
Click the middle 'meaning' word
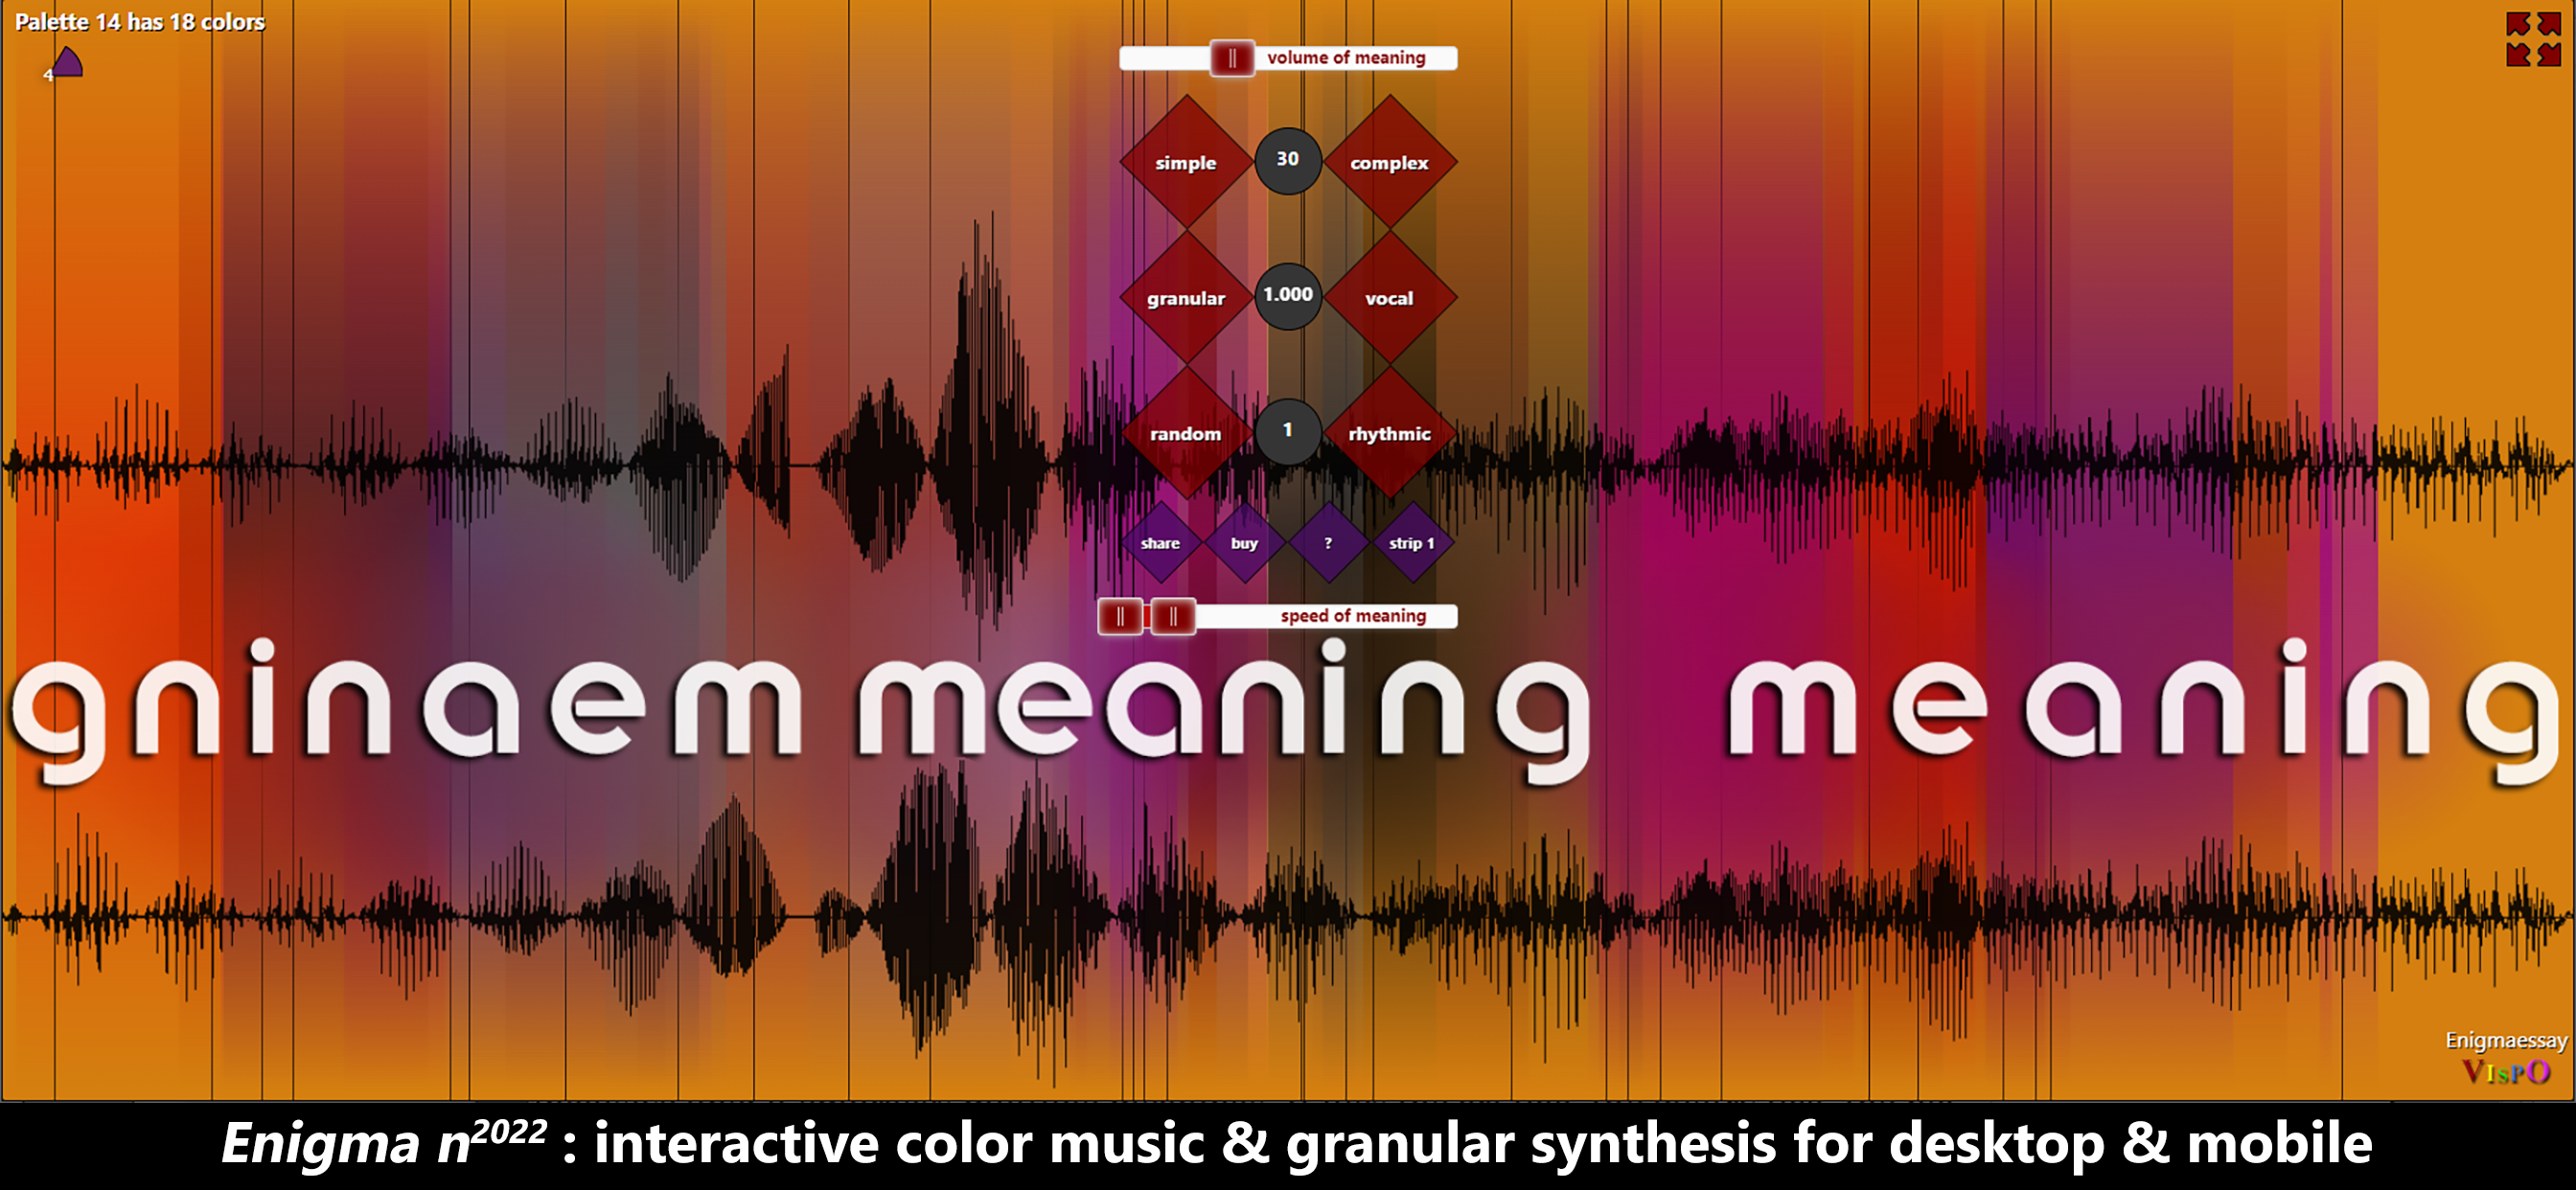click(1224, 710)
